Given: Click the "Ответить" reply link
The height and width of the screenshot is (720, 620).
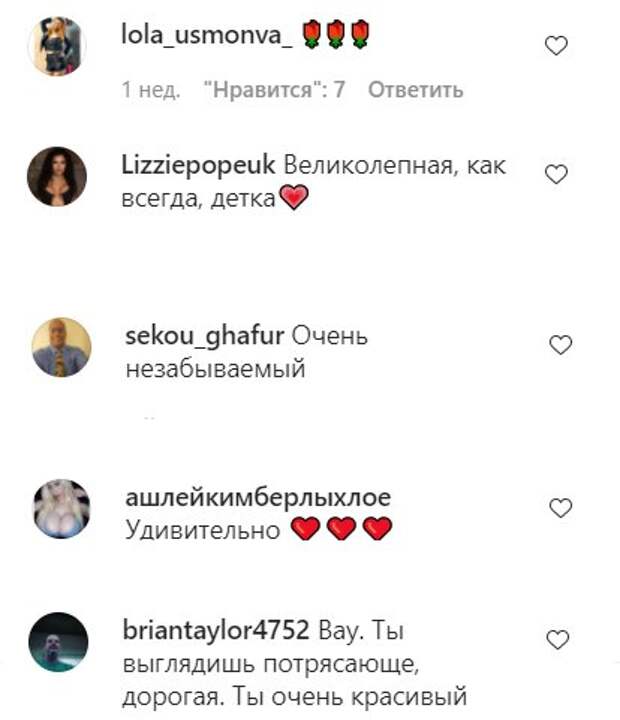Looking at the screenshot, I should click(416, 90).
